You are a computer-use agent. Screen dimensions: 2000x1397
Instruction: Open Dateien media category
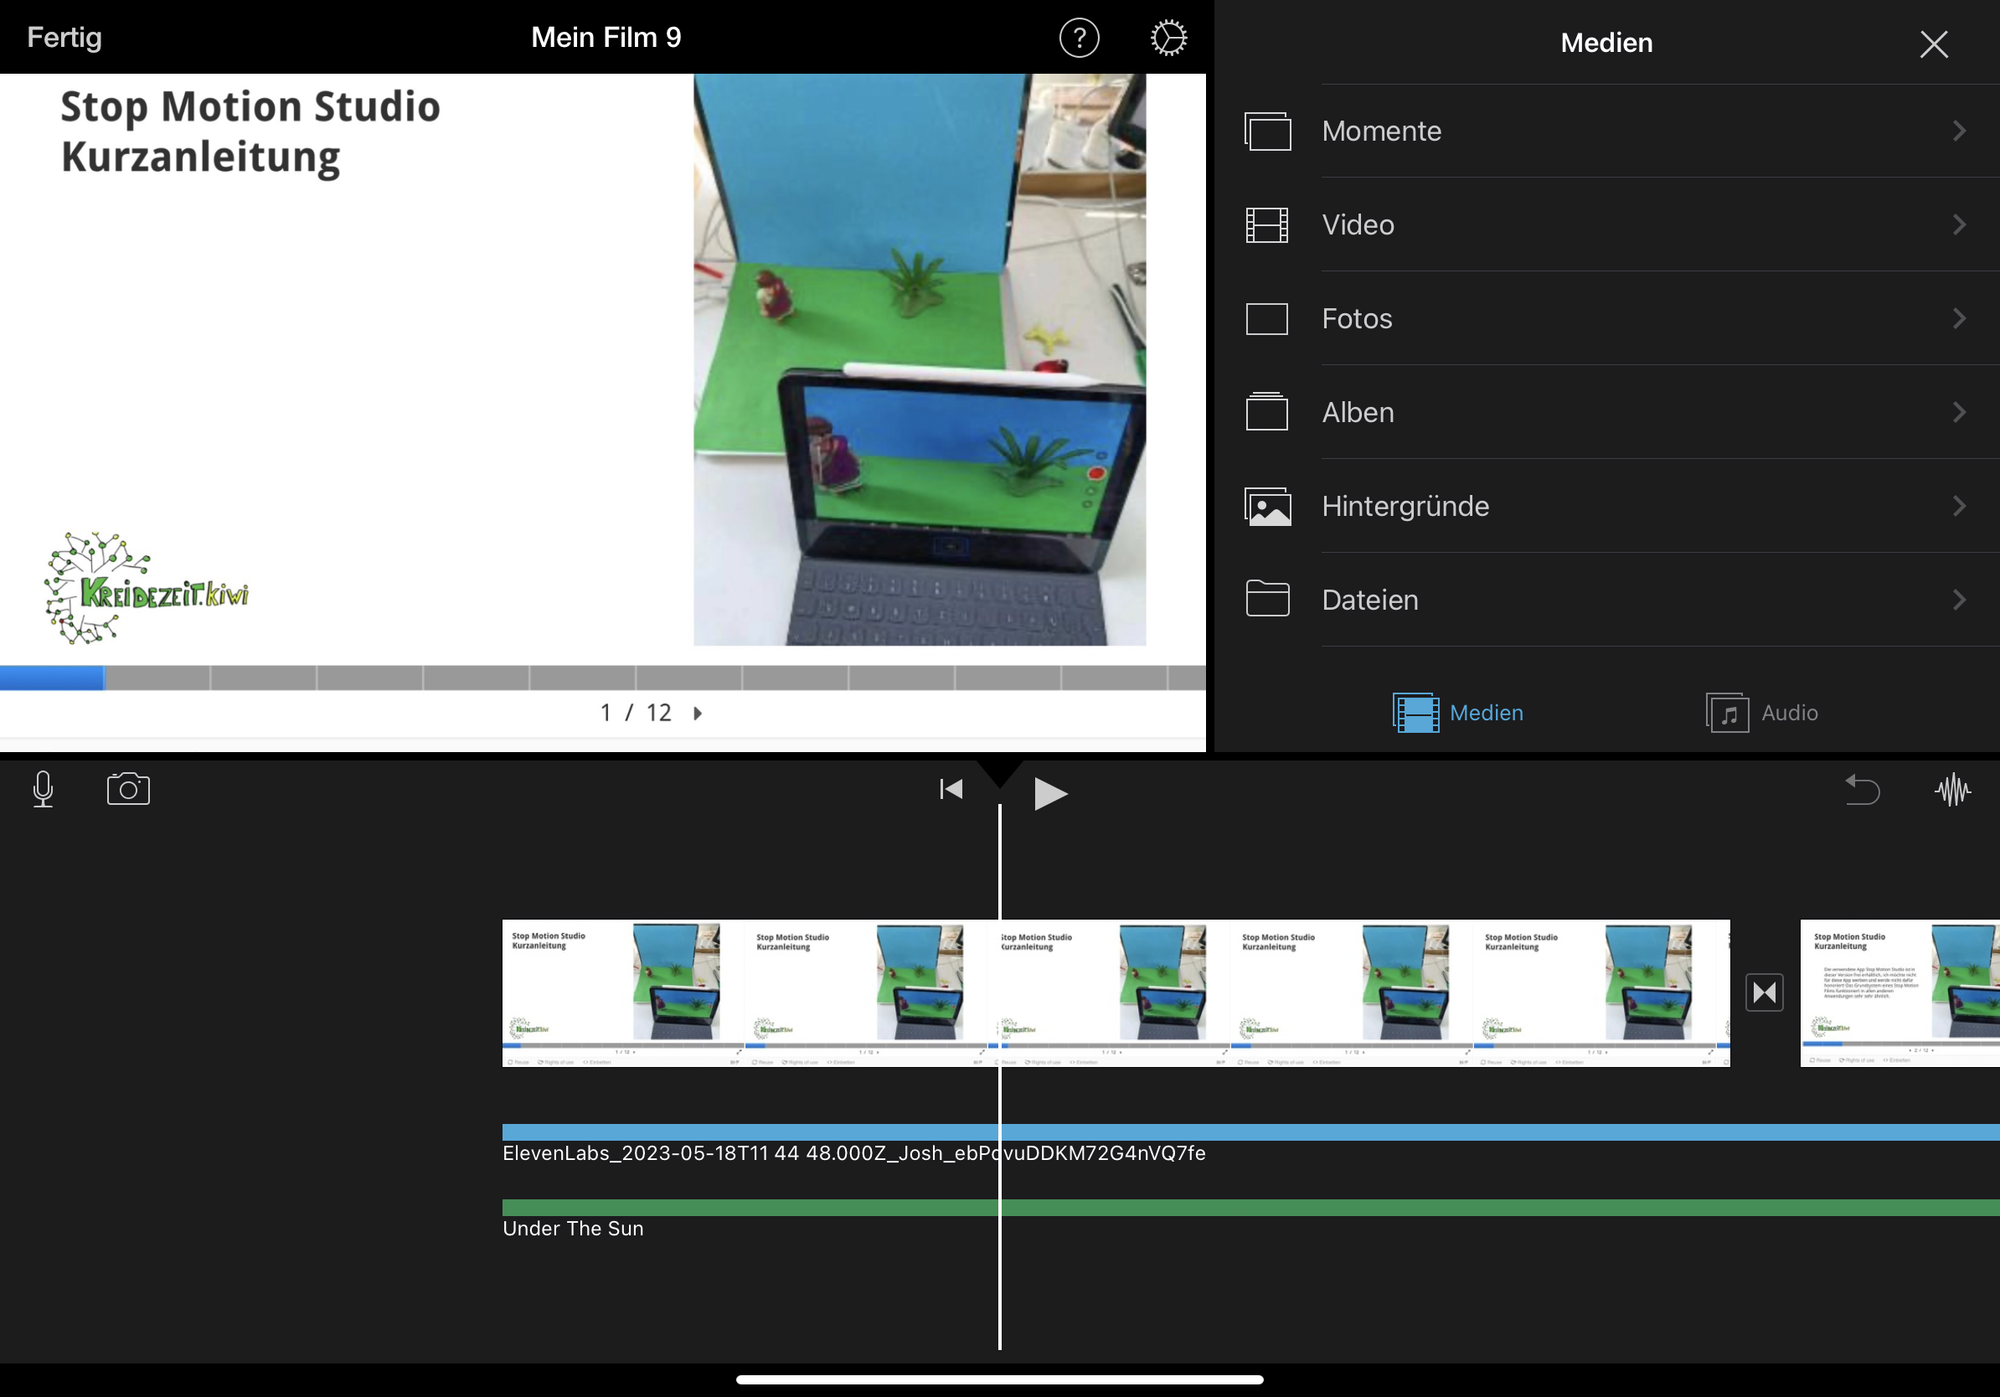[x=1606, y=600]
